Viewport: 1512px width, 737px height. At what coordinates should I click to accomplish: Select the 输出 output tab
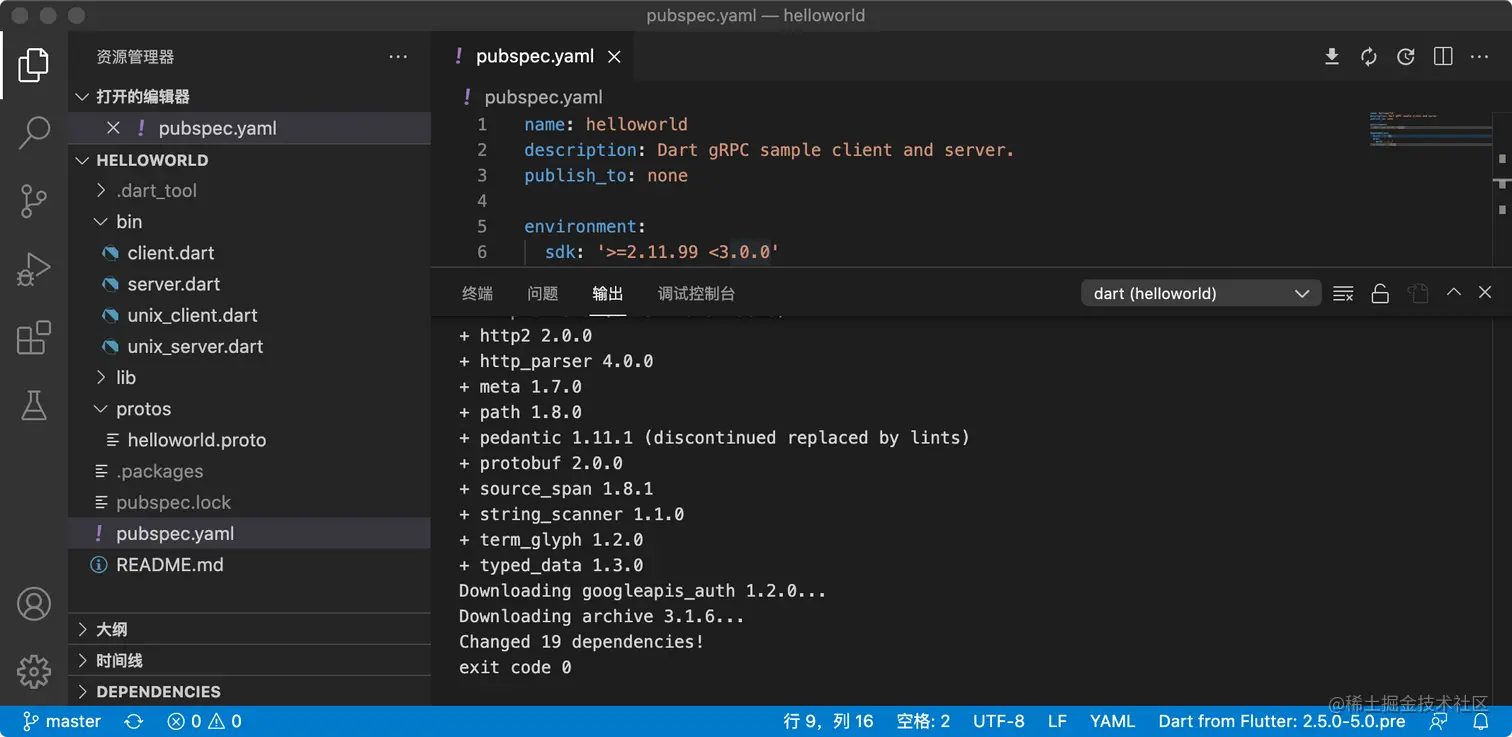(x=608, y=293)
